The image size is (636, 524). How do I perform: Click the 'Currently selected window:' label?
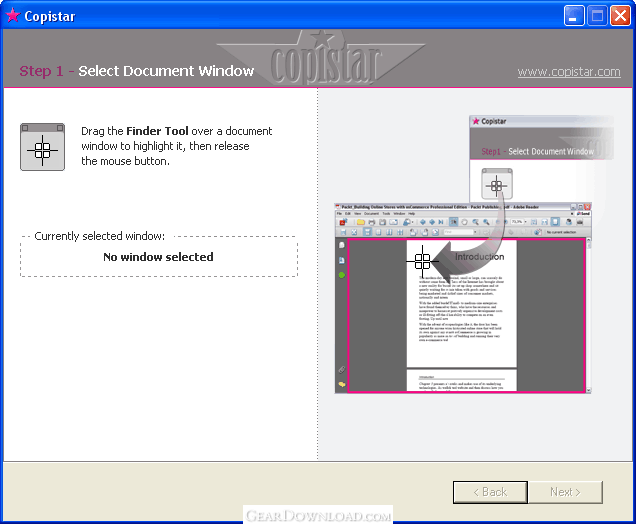(99, 236)
